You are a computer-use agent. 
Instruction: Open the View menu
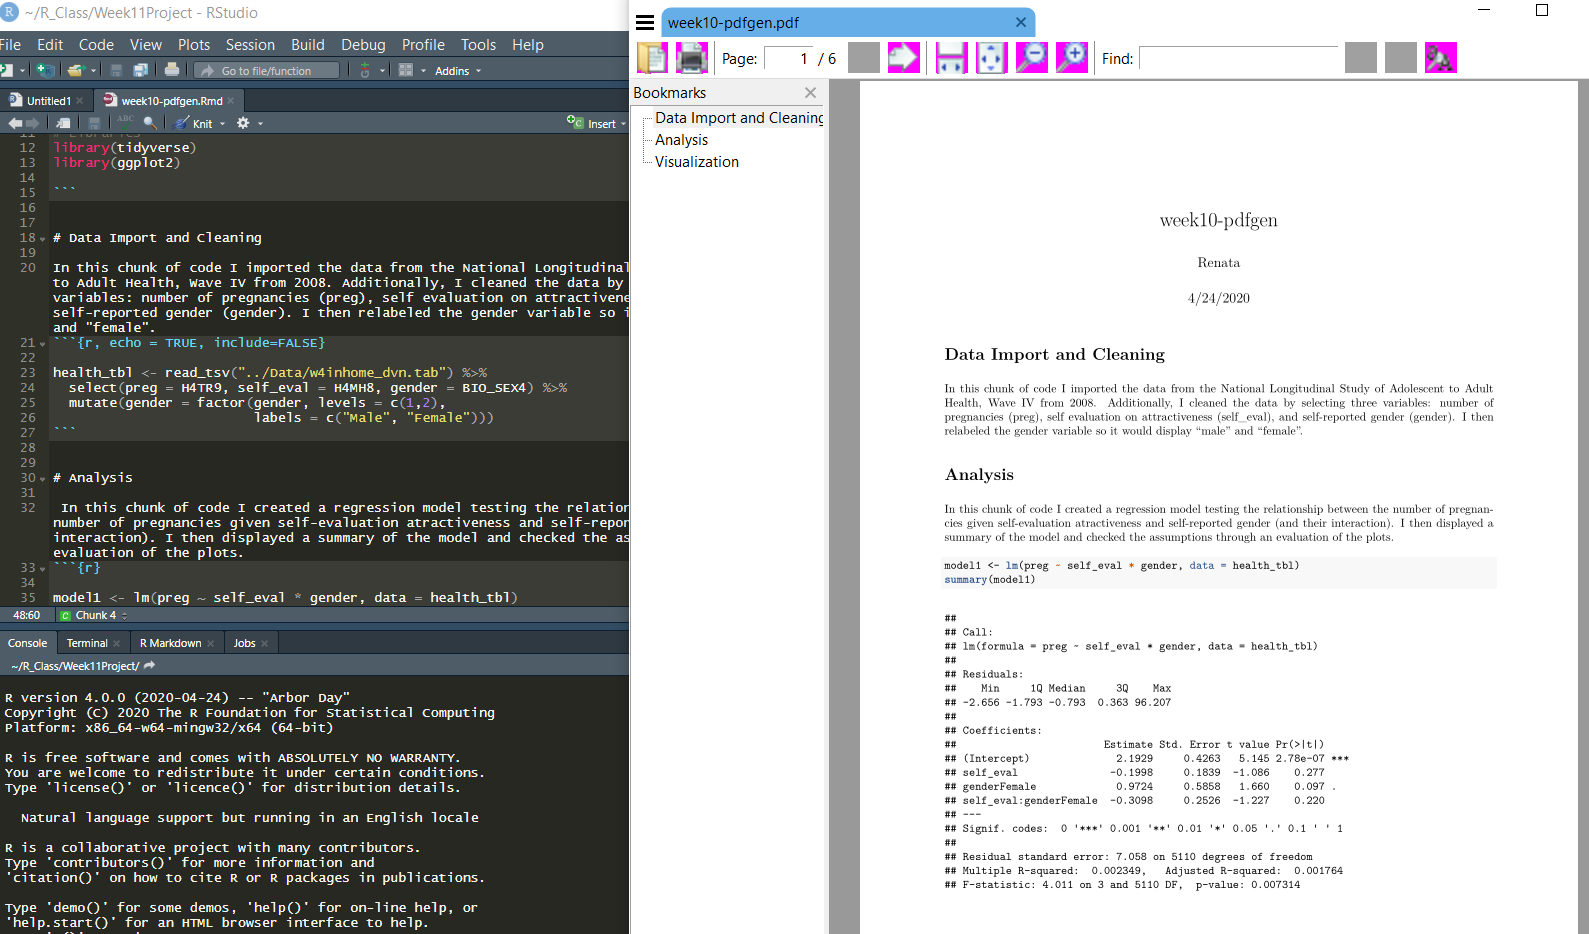point(145,45)
